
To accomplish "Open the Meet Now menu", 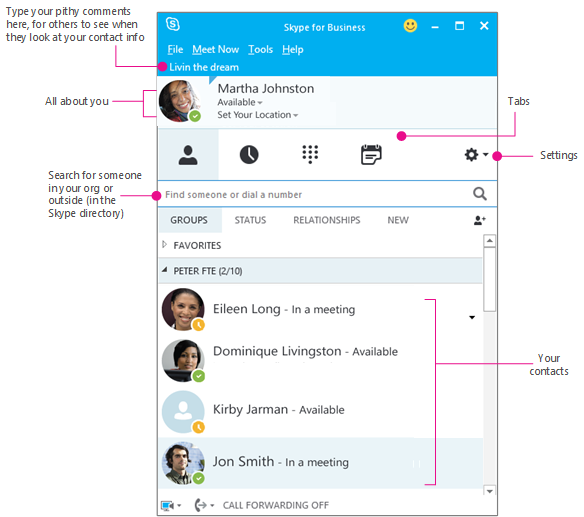I will coord(216,49).
